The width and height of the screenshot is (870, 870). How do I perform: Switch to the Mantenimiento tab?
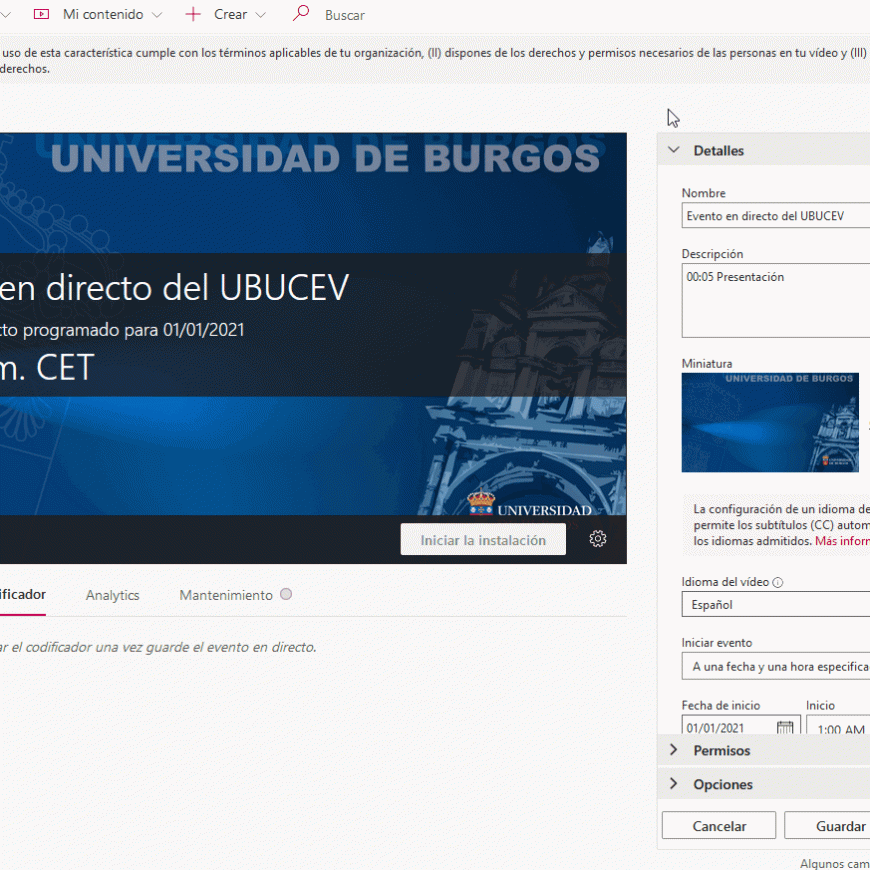pos(226,595)
